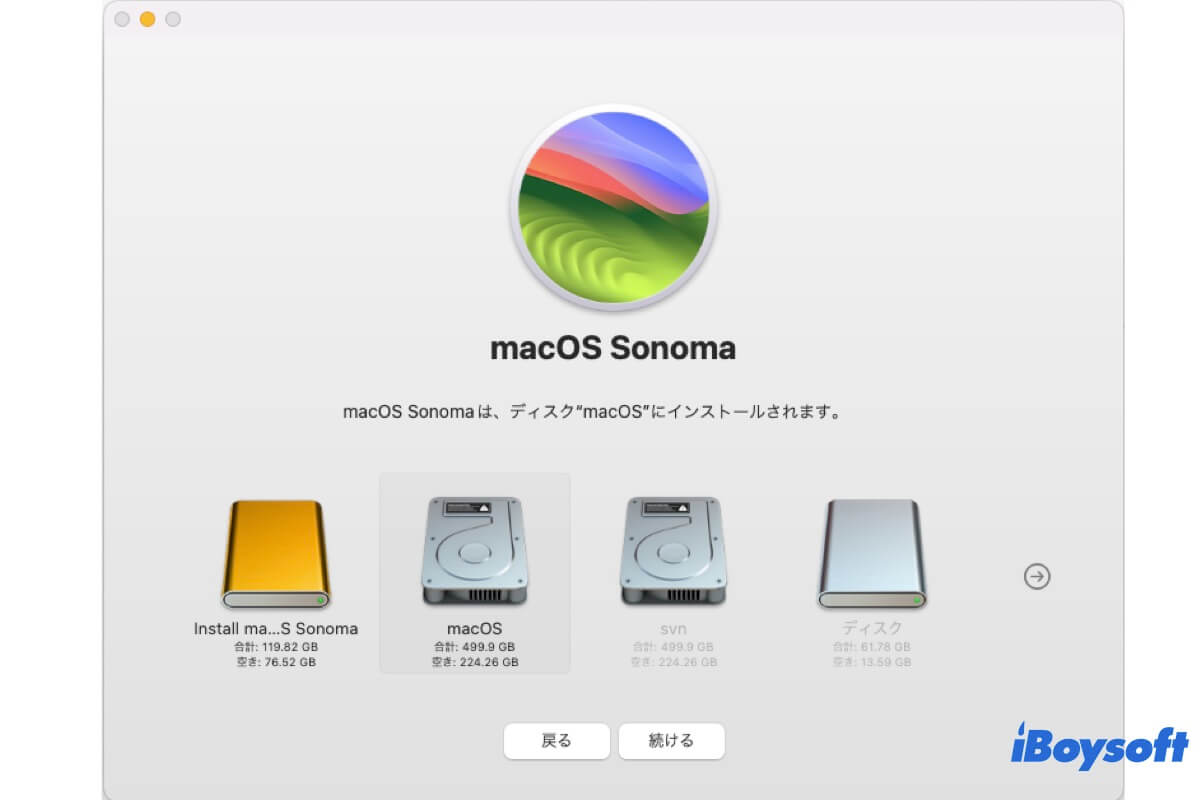Screen dimensions: 1200x800
Task: Continue installation with the 続ける button
Action: coord(671,741)
